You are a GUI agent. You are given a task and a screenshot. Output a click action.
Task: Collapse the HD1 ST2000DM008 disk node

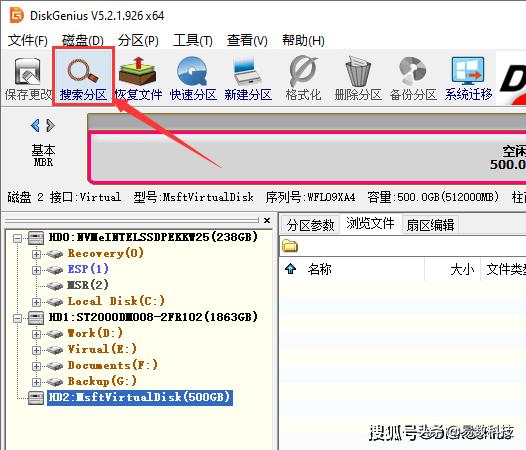point(17,318)
